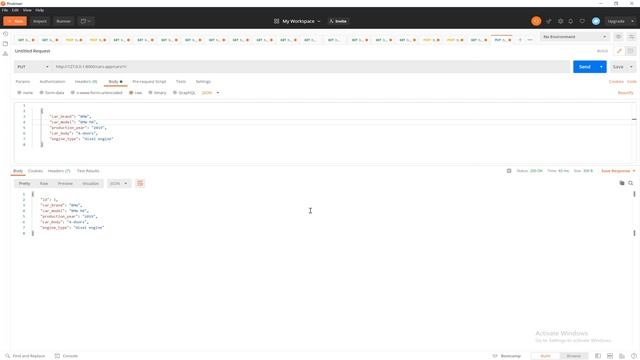Viewport: 640px width, 360px height.
Task: Switch the bottom toggle to Browse
Action: [573, 356]
